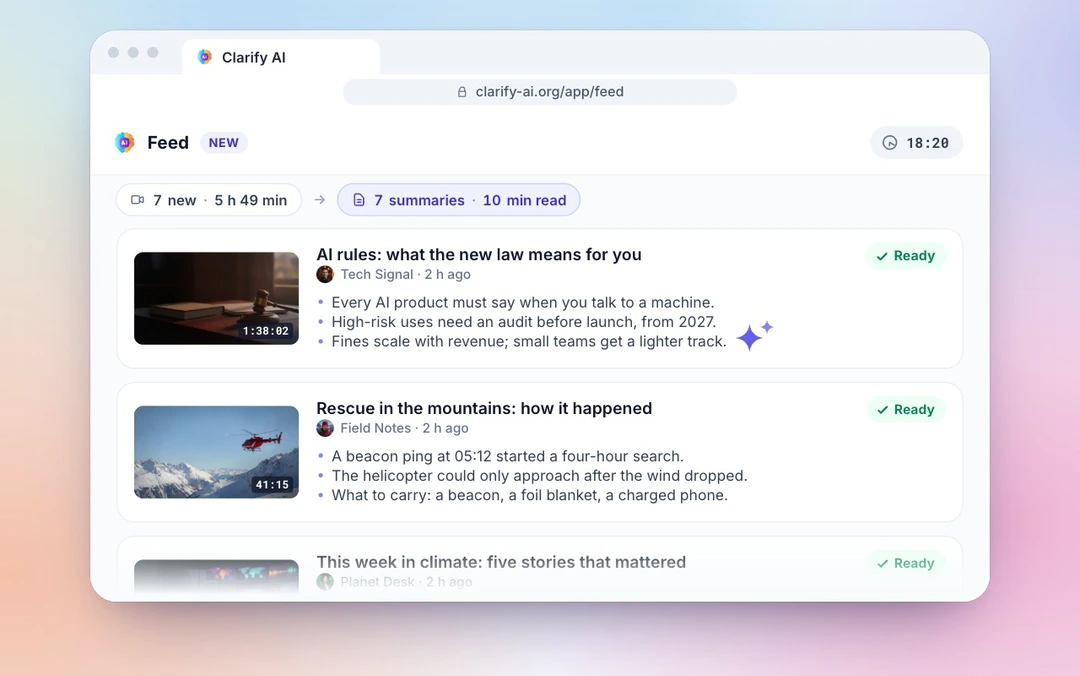This screenshot has height=676, width=1080.
Task: Click the NEW badge next to Feed
Action: coord(224,143)
